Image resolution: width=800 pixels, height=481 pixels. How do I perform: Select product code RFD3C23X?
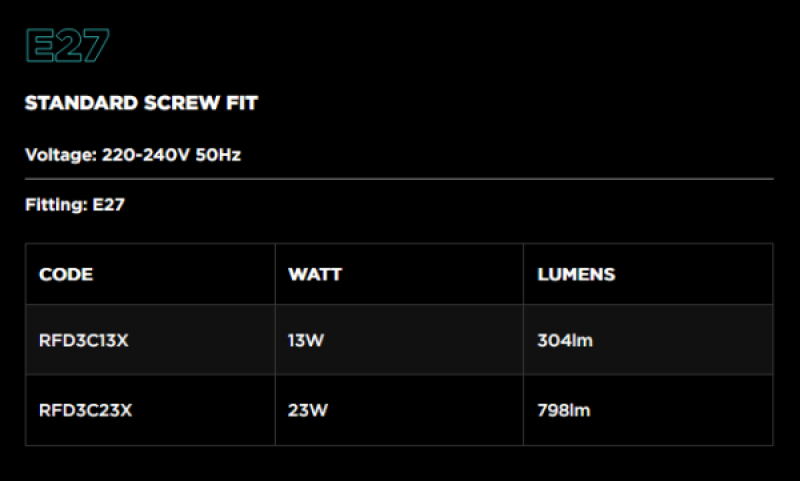(85, 410)
